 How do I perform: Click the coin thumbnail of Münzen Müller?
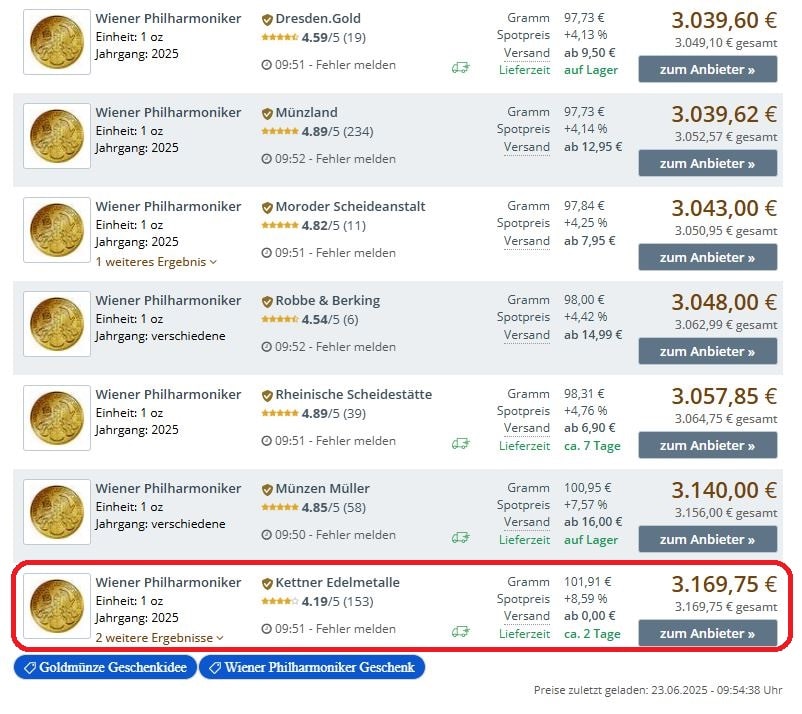56,511
